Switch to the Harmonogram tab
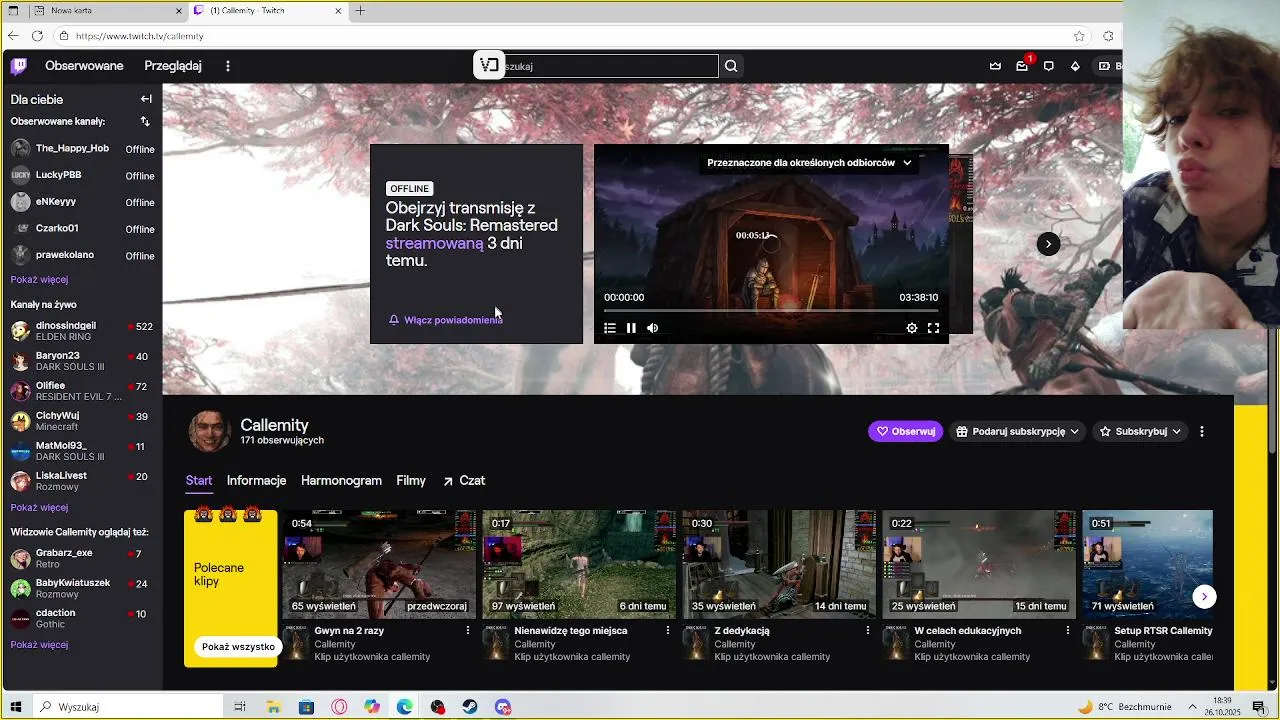The width and height of the screenshot is (1280, 720). (x=341, y=481)
